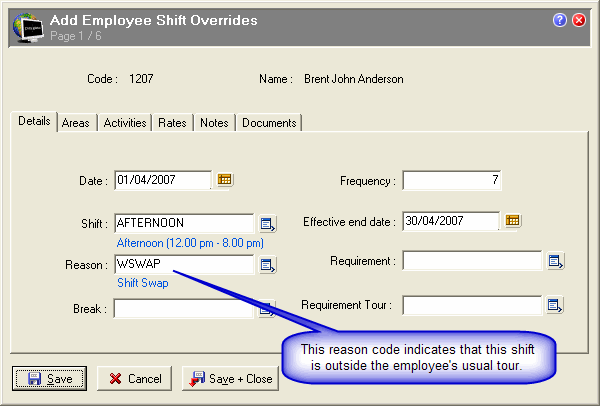
Task: Open lookup list for Break field
Action: click(x=268, y=310)
